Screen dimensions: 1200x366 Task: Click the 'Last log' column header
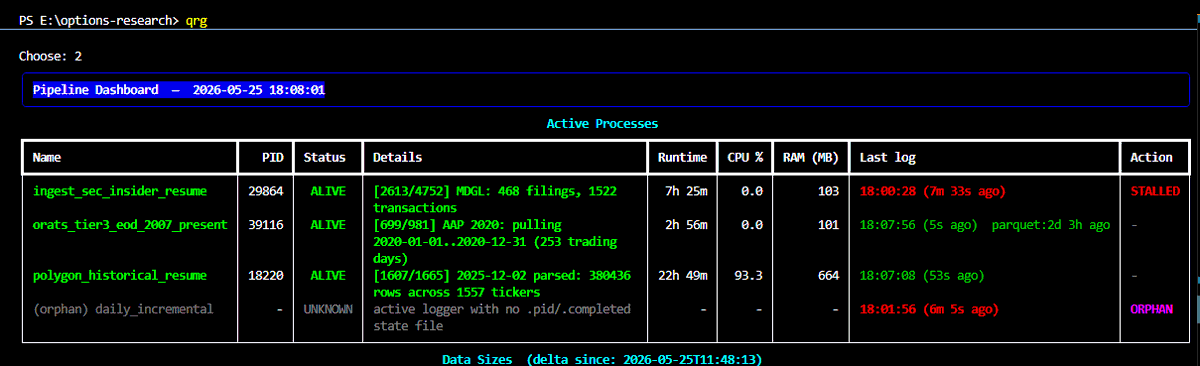pos(887,157)
